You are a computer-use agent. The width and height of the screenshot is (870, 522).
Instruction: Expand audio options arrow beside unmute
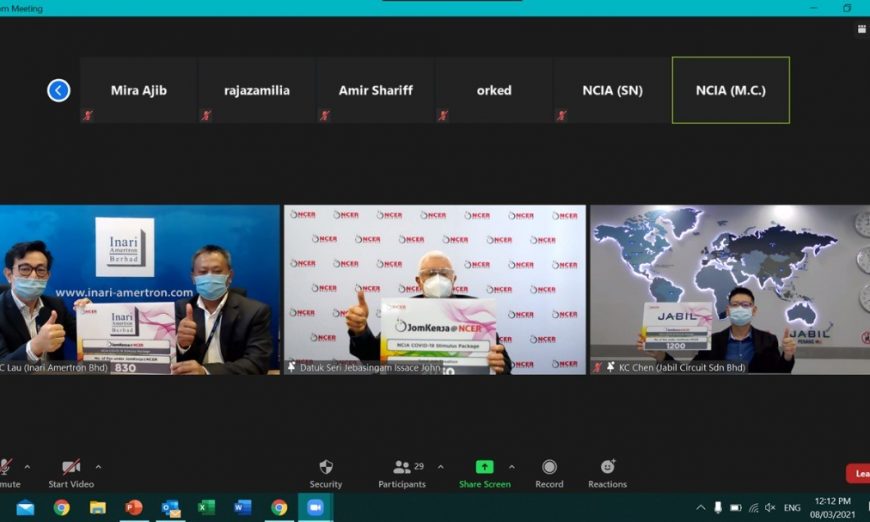pyautogui.click(x=27, y=467)
